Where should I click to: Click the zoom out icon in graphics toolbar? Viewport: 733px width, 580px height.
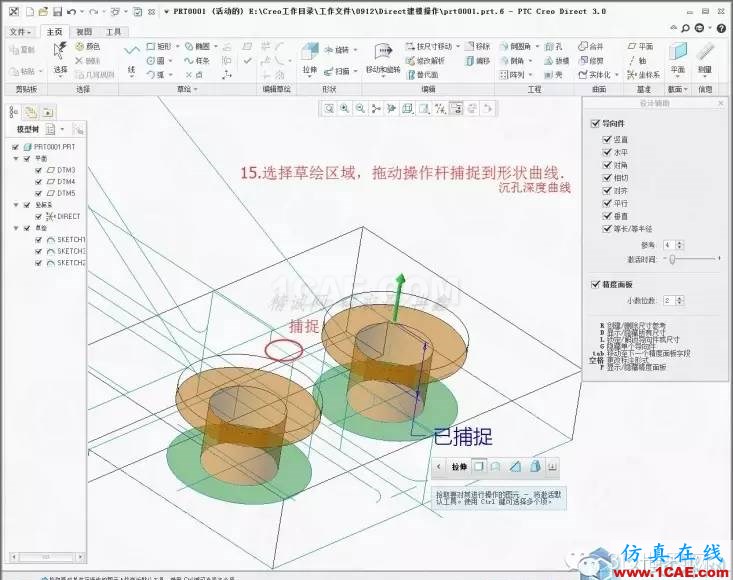[x=360, y=109]
